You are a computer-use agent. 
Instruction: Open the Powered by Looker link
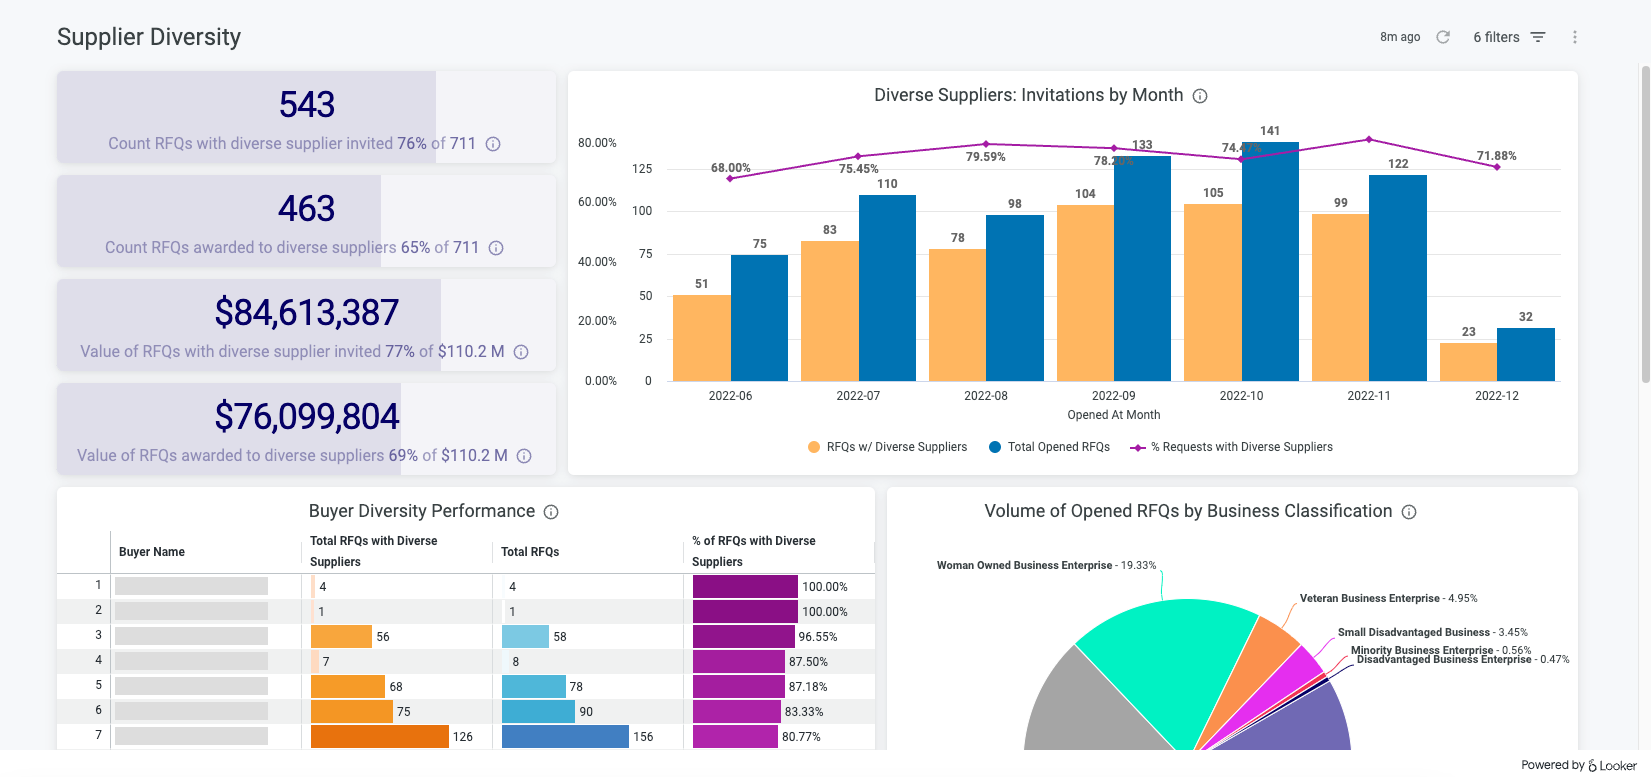[x=1579, y=765]
